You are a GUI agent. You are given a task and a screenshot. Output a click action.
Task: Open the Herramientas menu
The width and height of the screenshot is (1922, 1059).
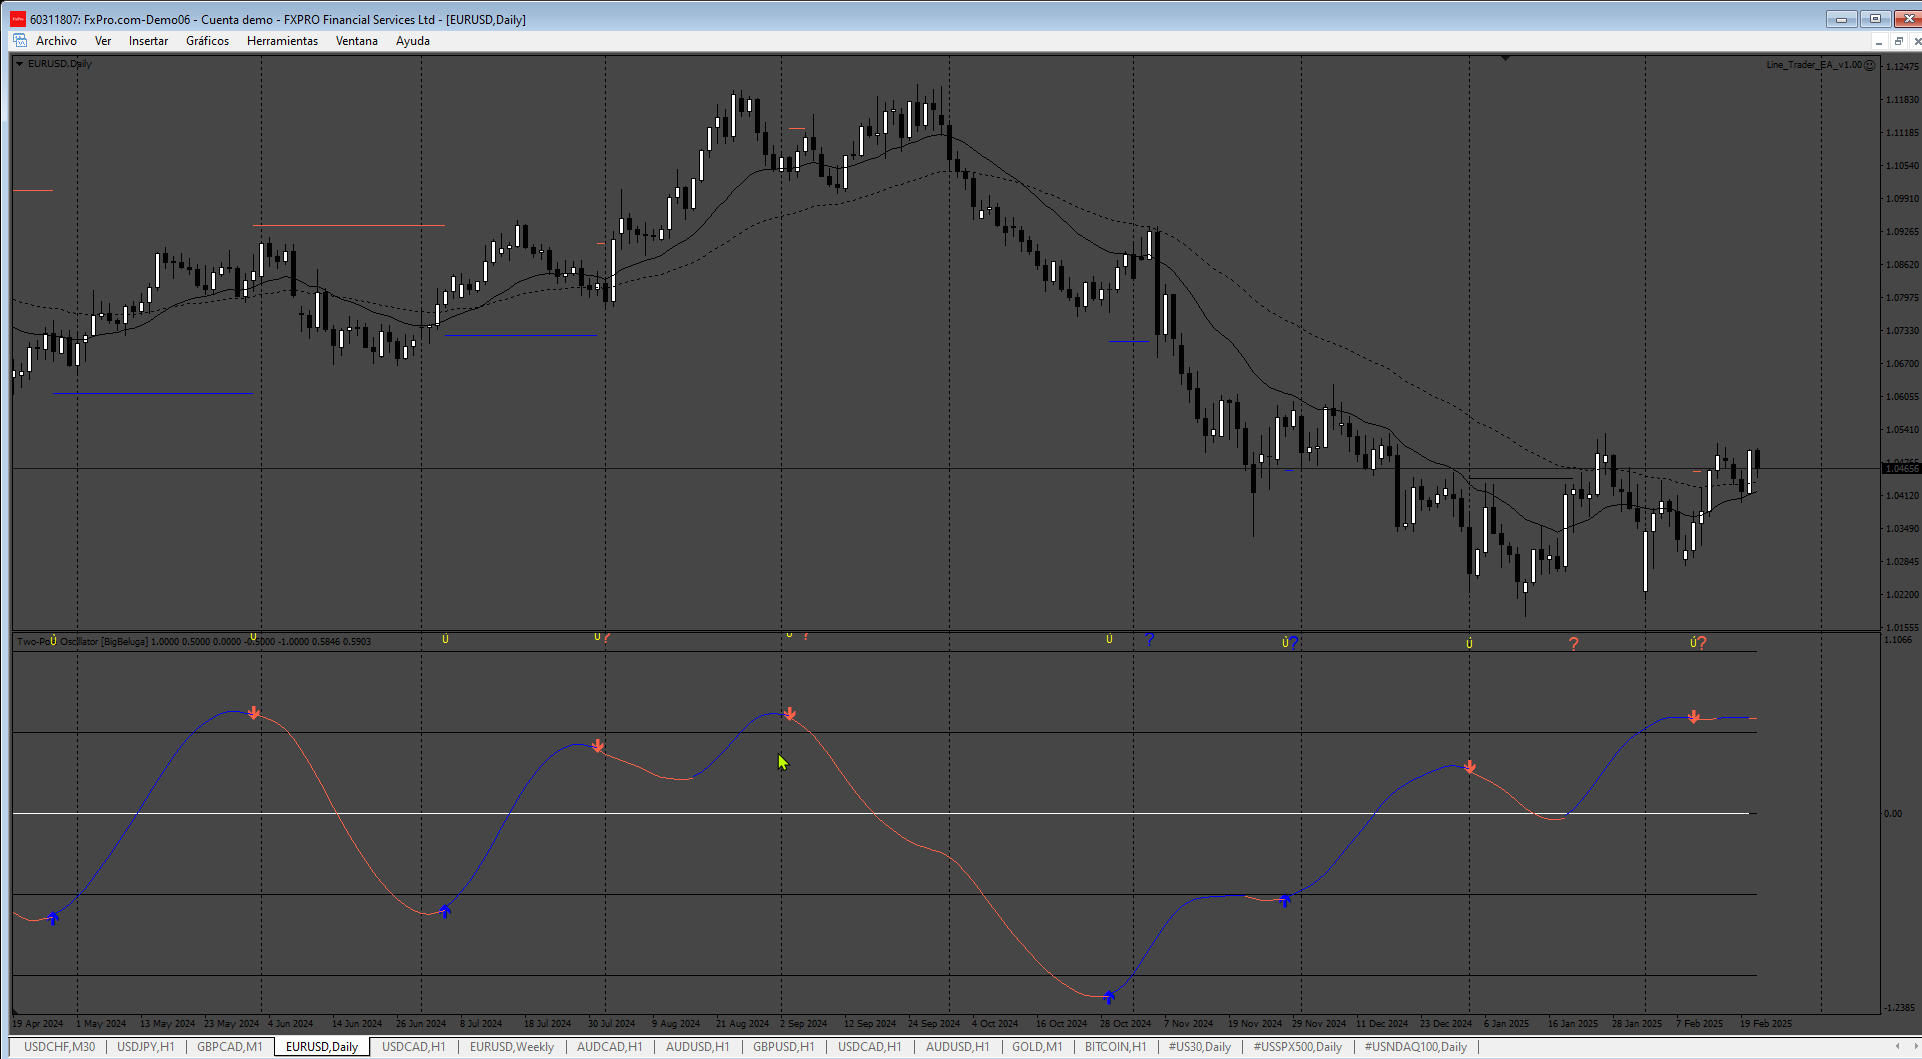pos(282,41)
